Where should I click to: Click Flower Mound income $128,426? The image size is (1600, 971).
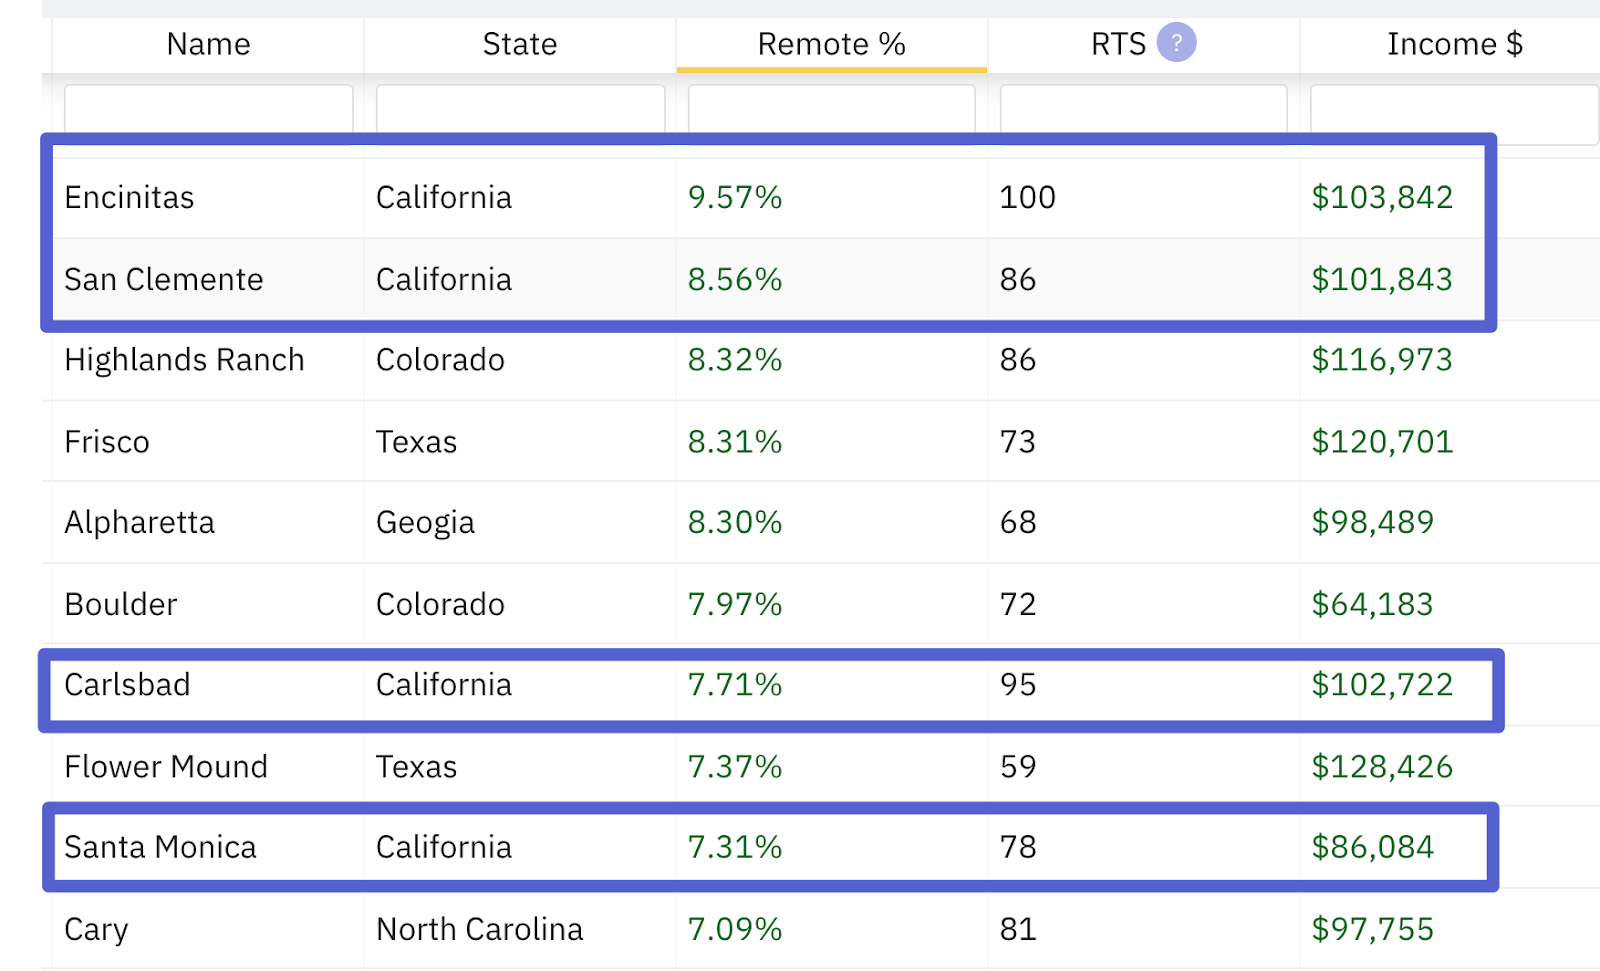[1382, 767]
